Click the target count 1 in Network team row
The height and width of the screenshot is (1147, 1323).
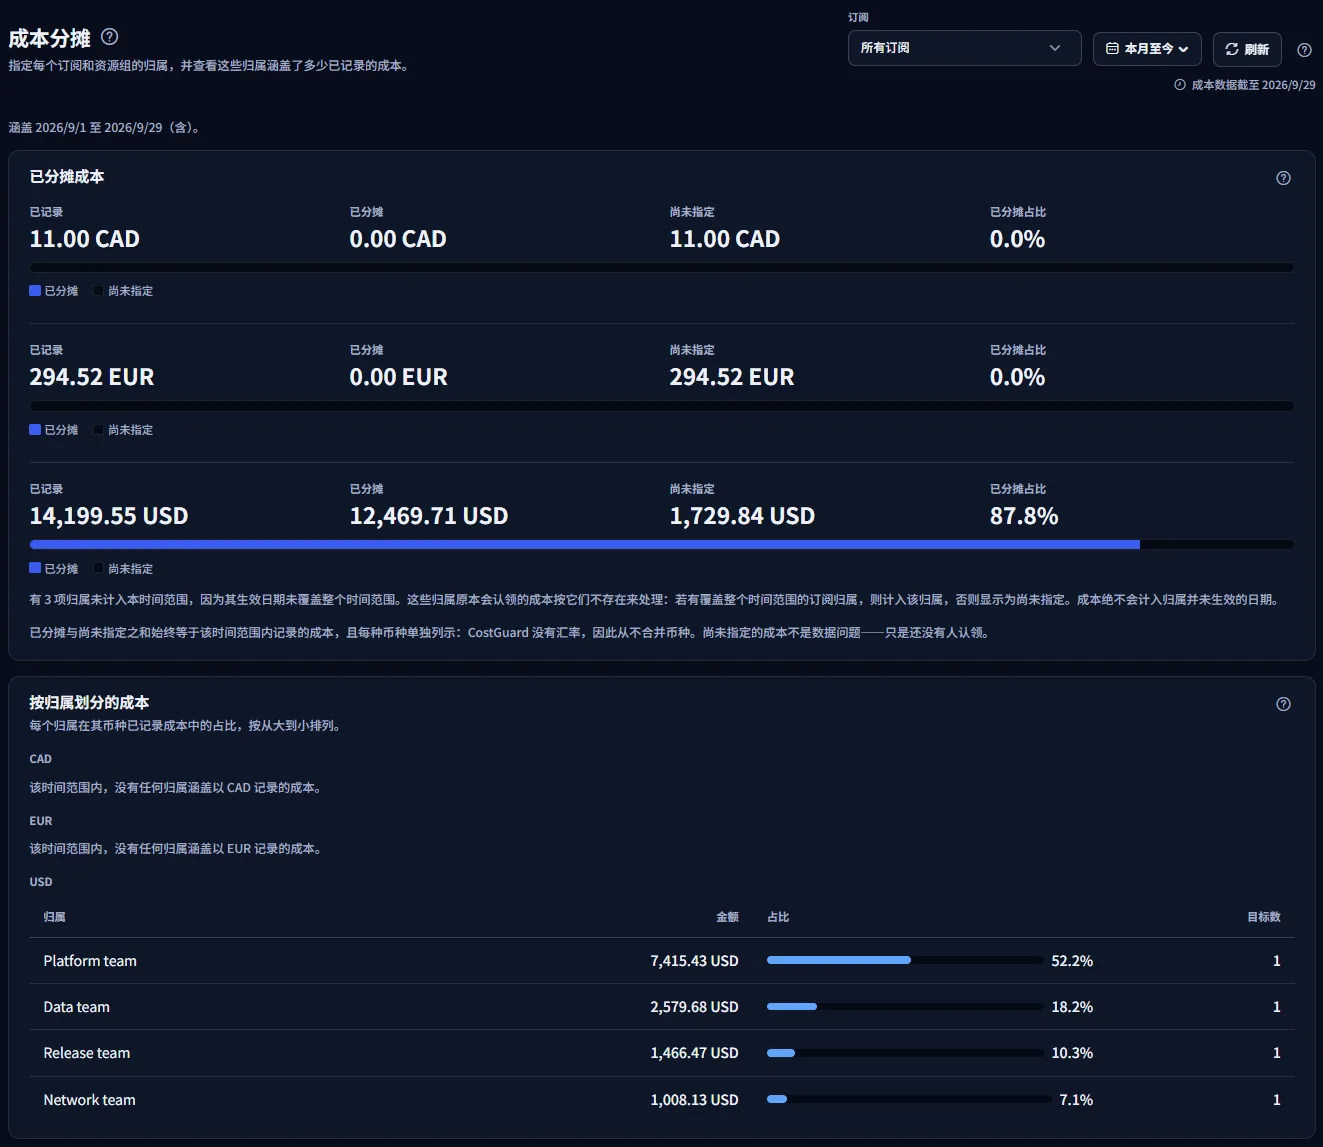click(x=1276, y=1100)
